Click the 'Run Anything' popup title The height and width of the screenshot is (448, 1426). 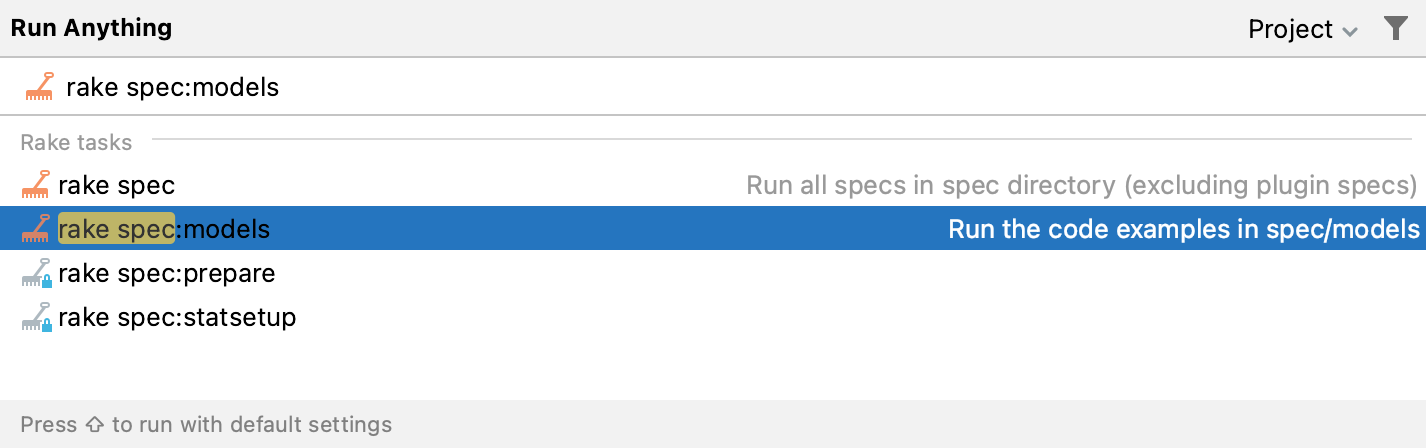(x=91, y=28)
